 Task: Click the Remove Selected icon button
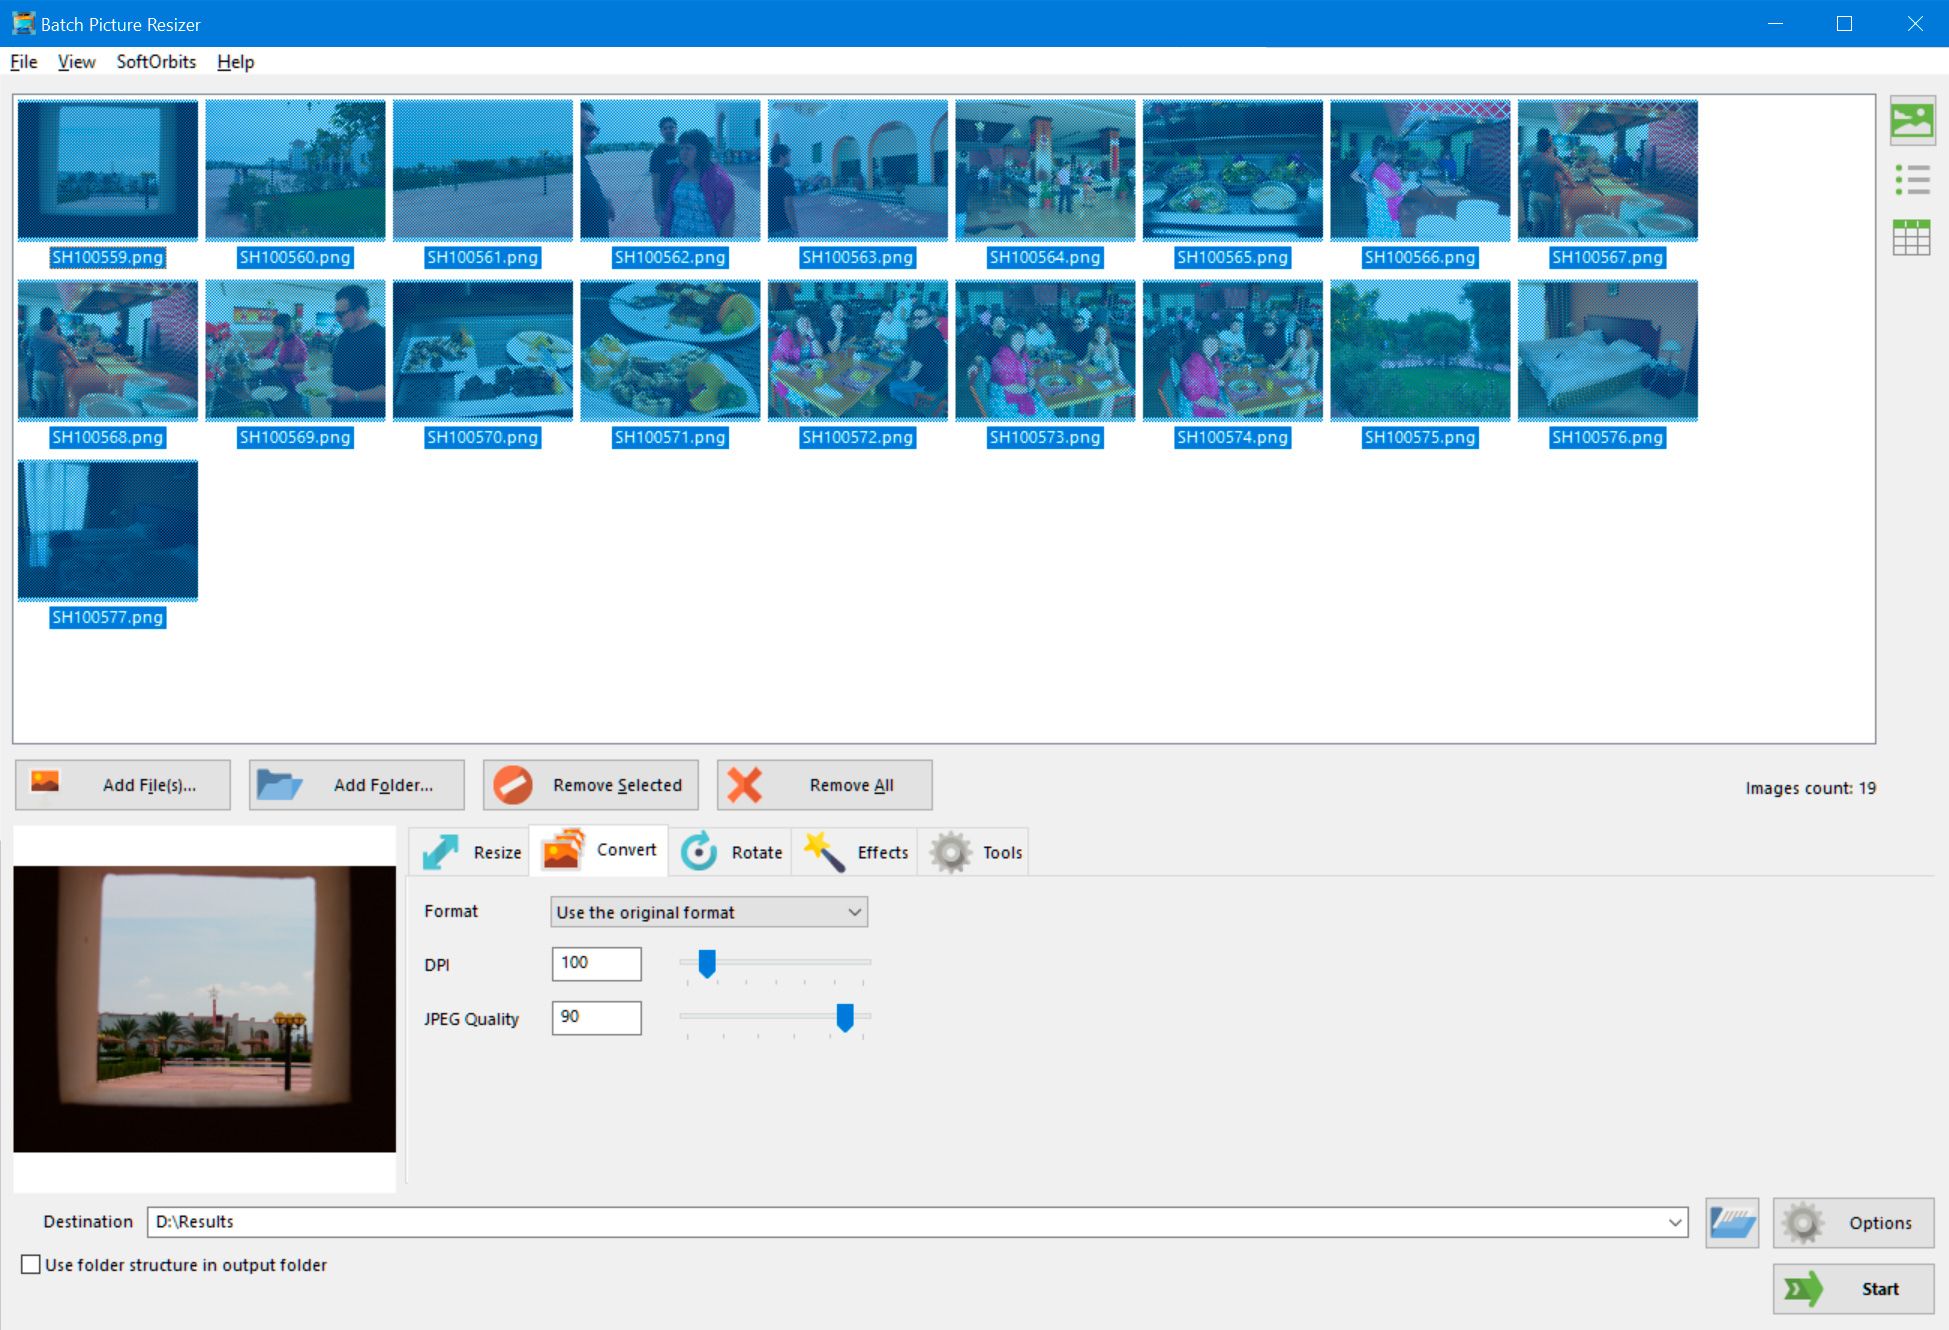click(514, 785)
